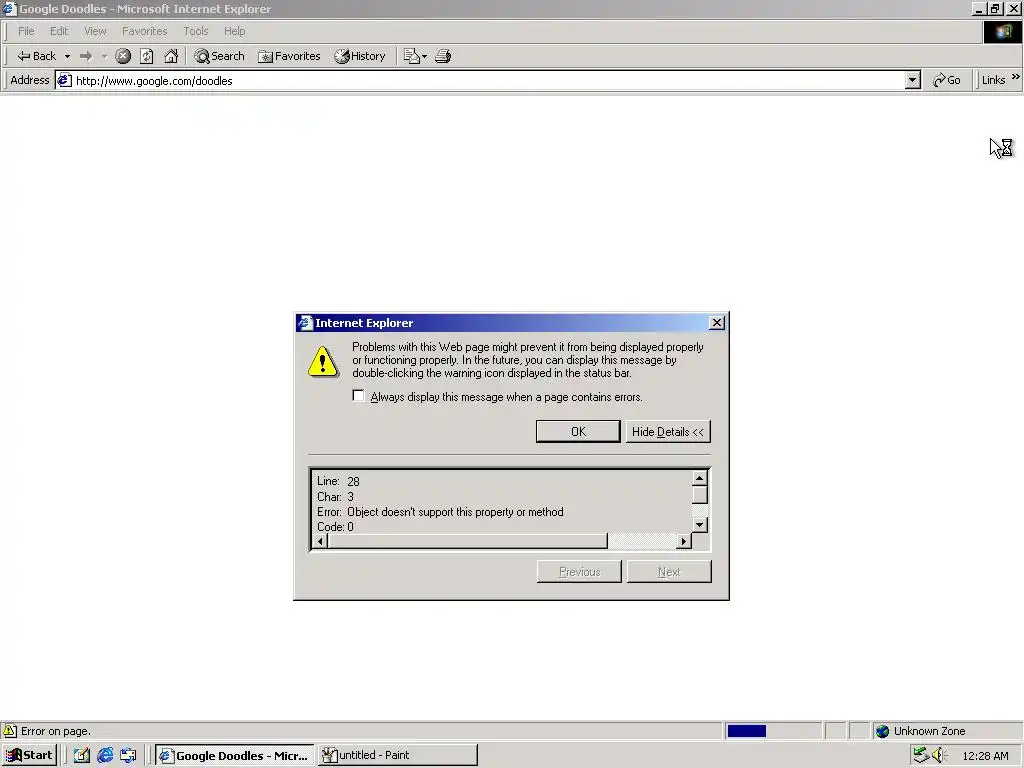The image size is (1024, 768).
Task: Expand the address bar dropdown list
Action: click(912, 80)
